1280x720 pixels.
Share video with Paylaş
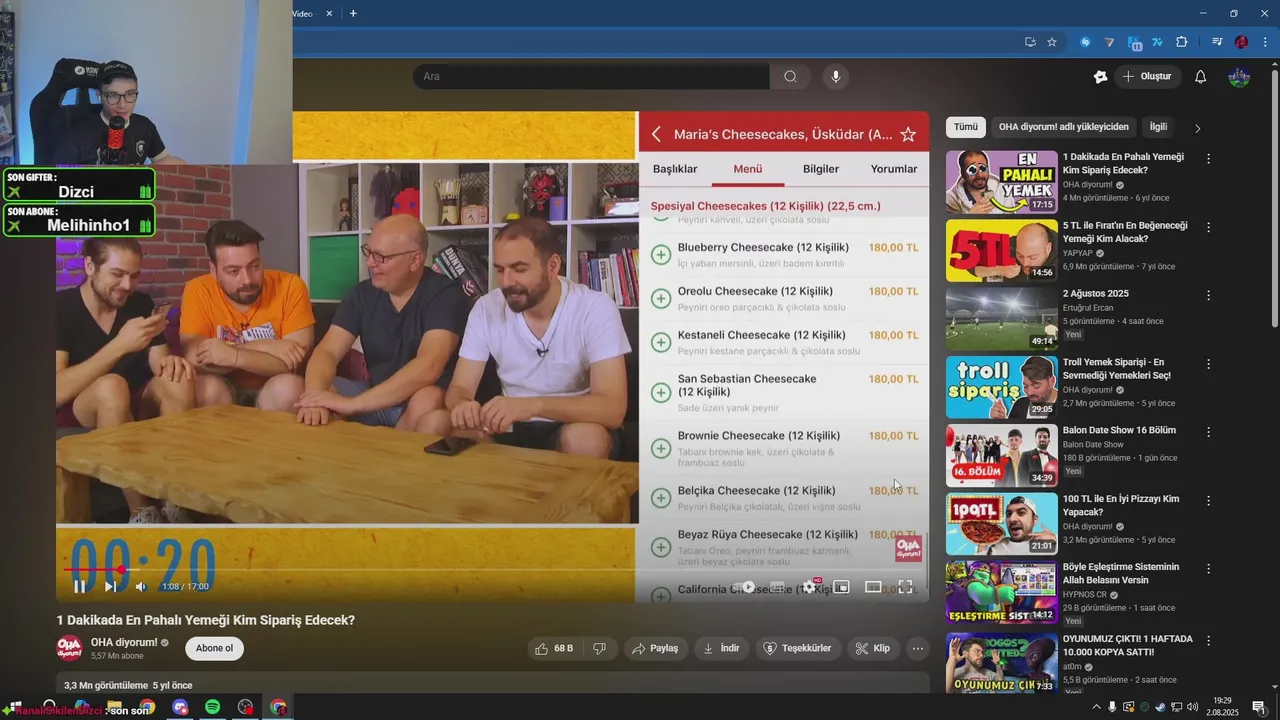[x=655, y=648]
